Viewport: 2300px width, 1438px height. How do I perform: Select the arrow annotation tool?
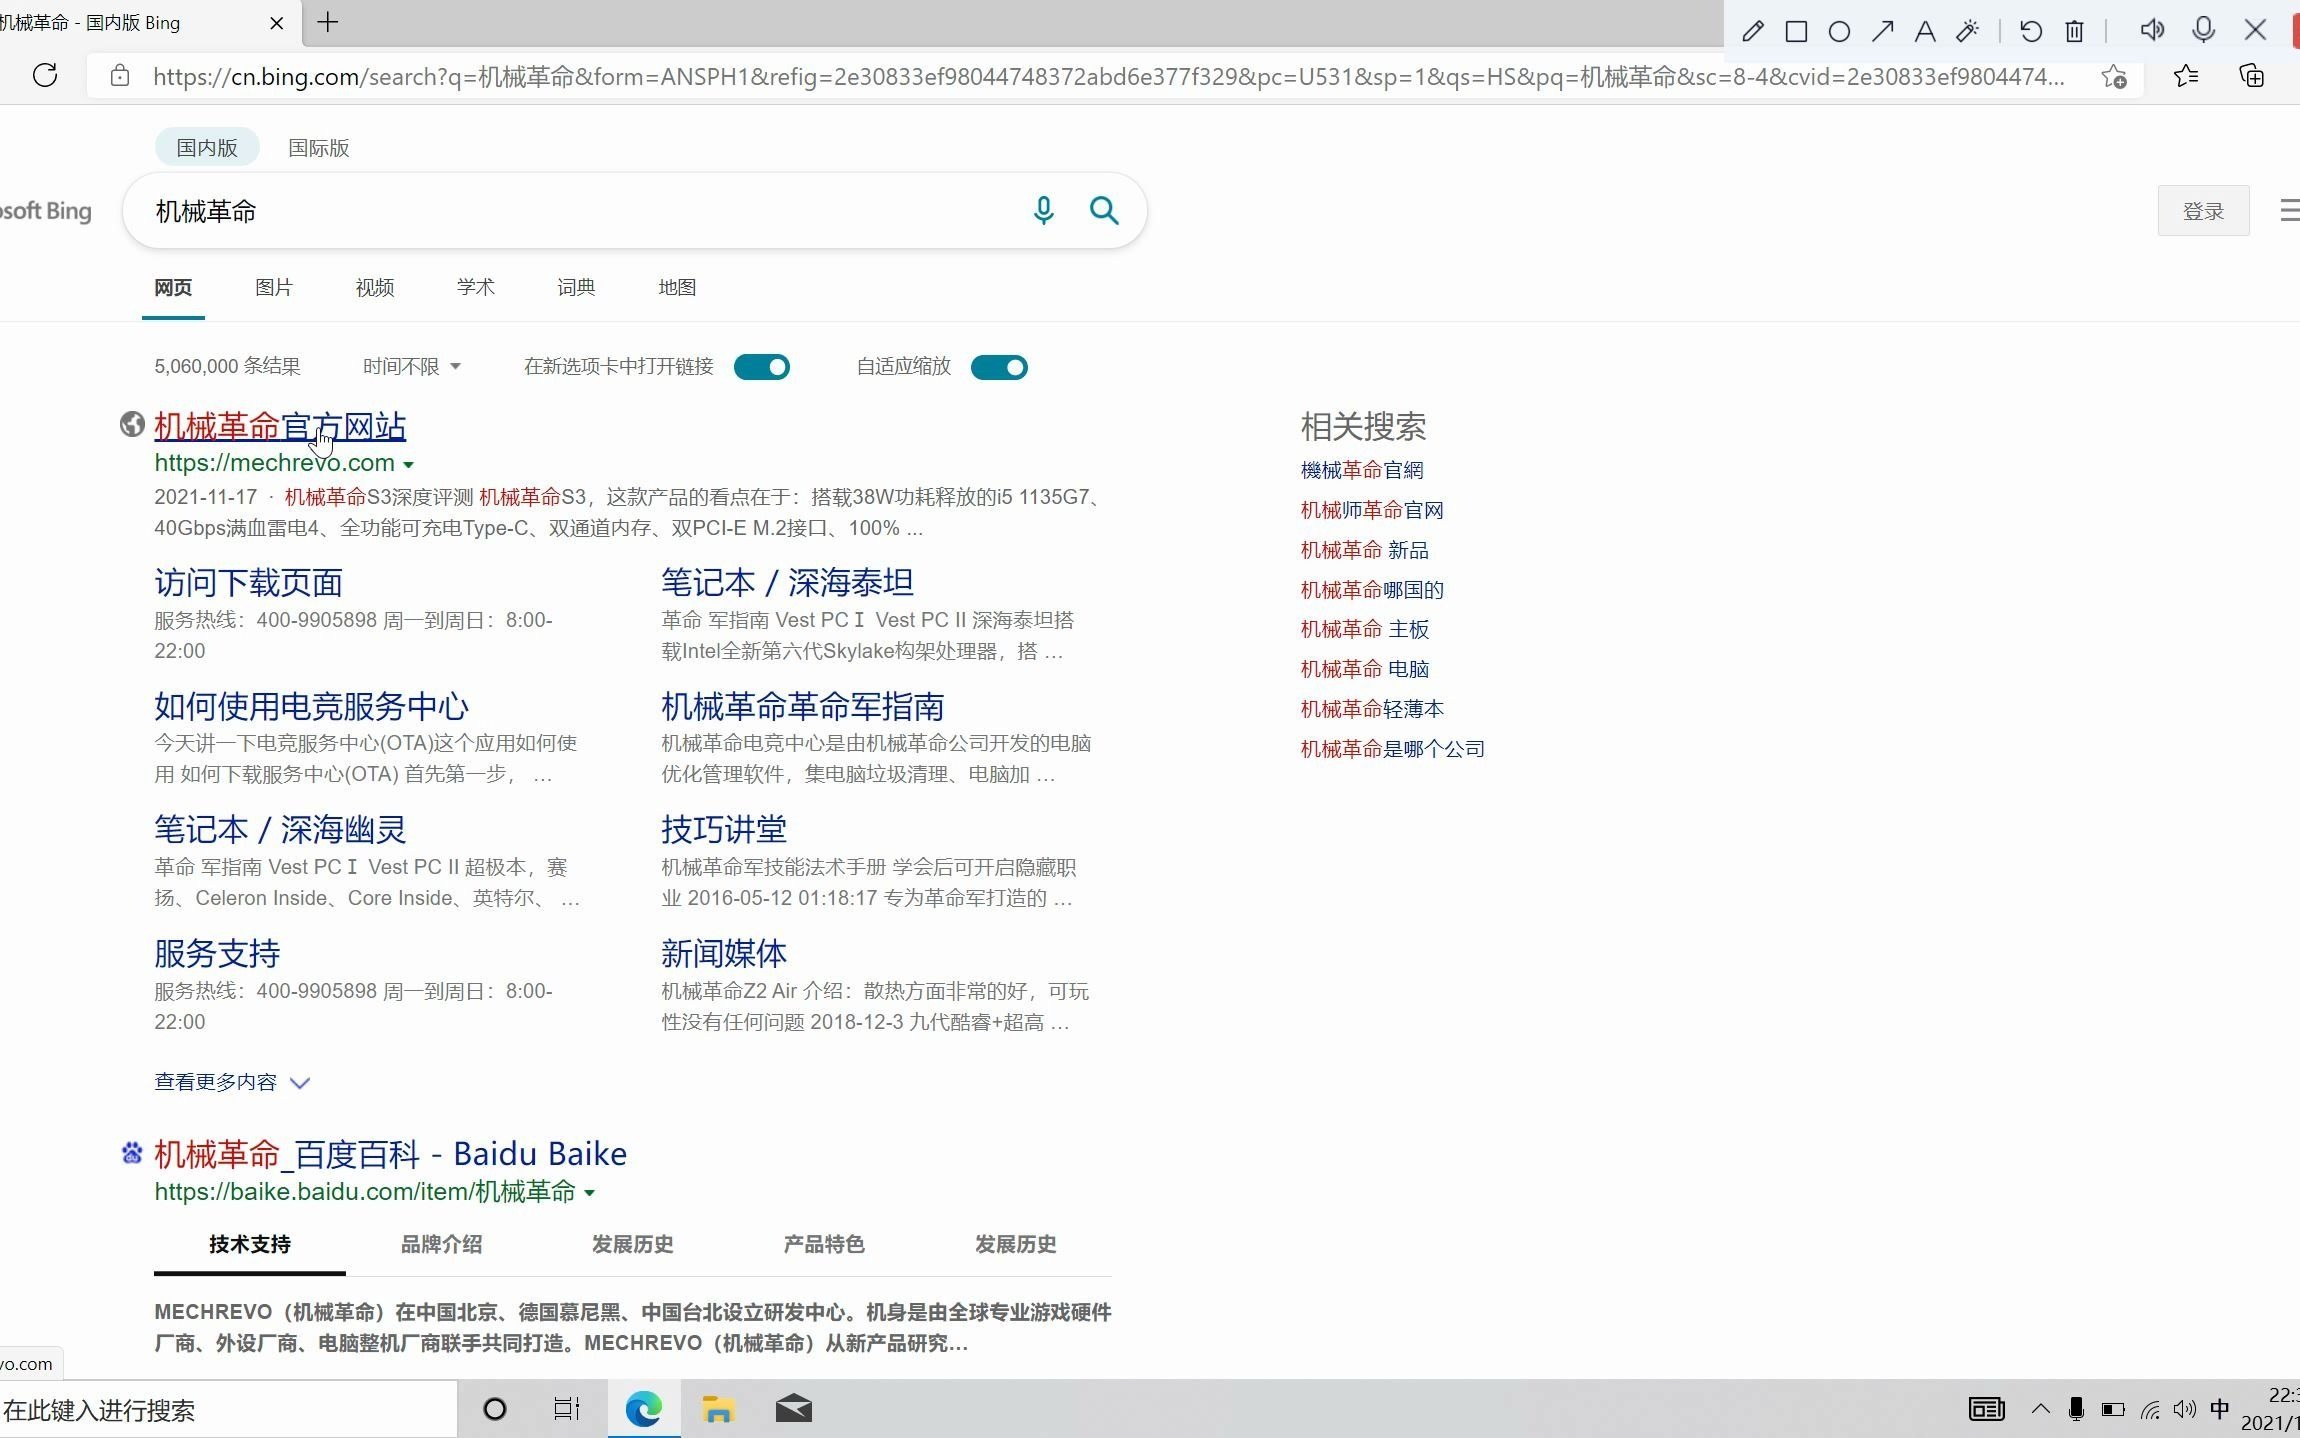pos(1882,31)
